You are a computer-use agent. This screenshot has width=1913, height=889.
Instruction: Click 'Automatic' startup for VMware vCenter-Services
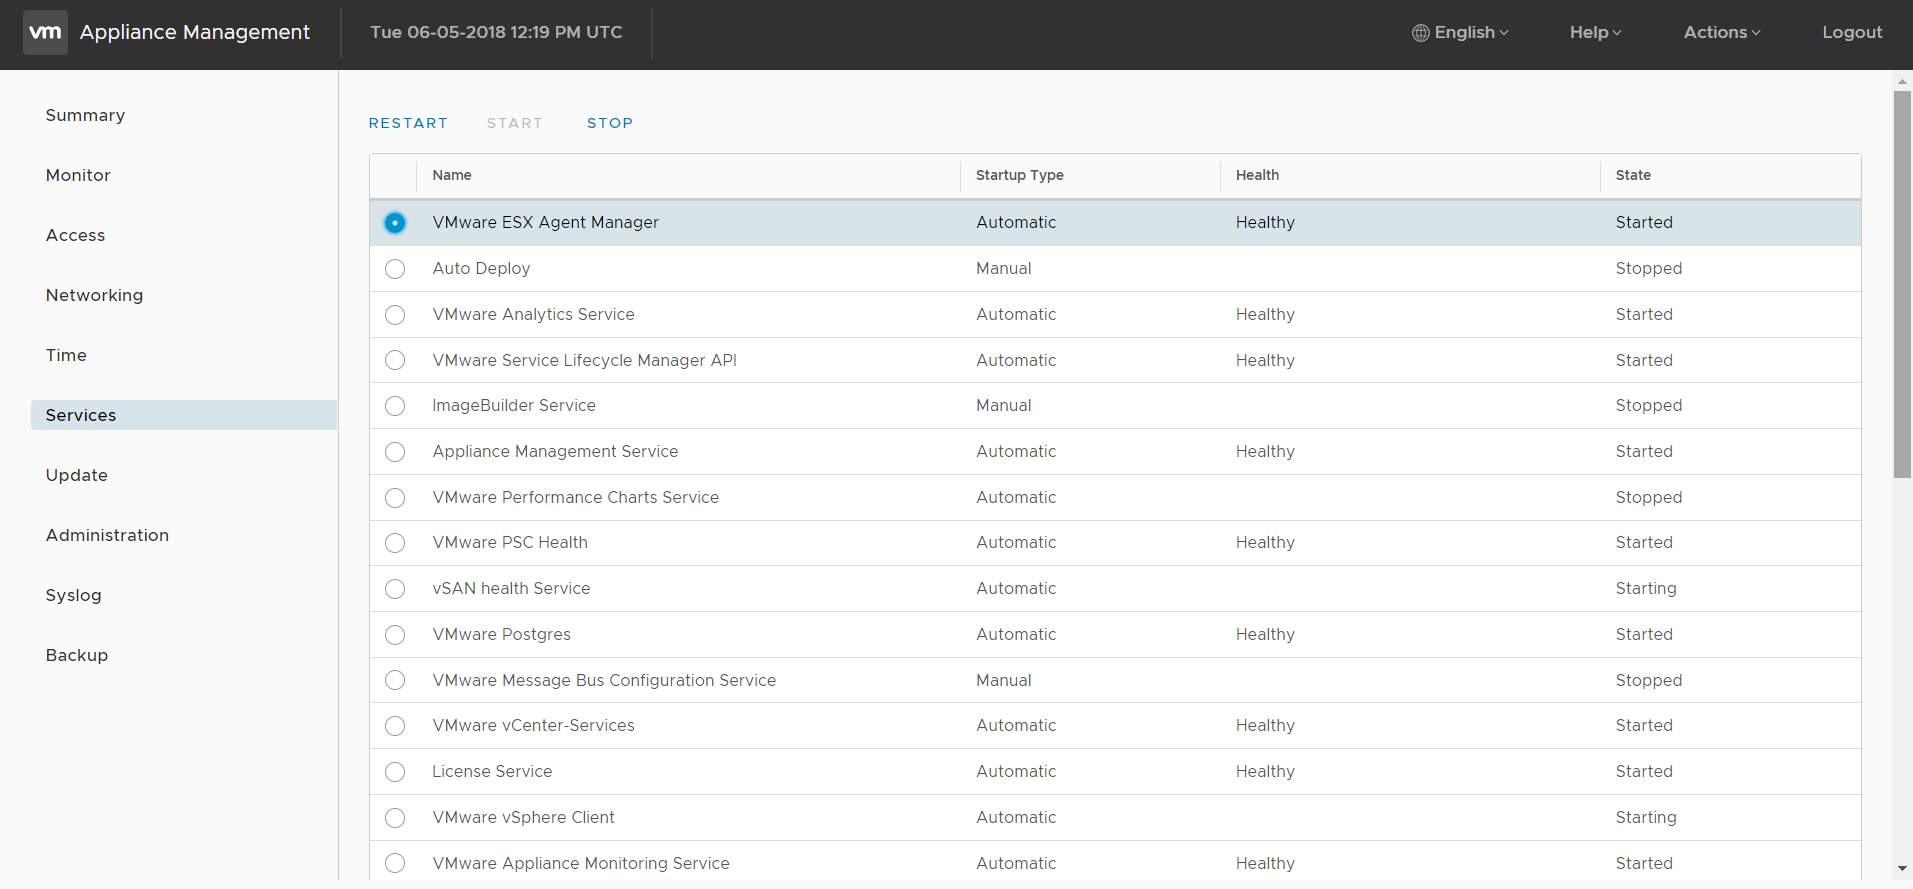[x=1016, y=725]
